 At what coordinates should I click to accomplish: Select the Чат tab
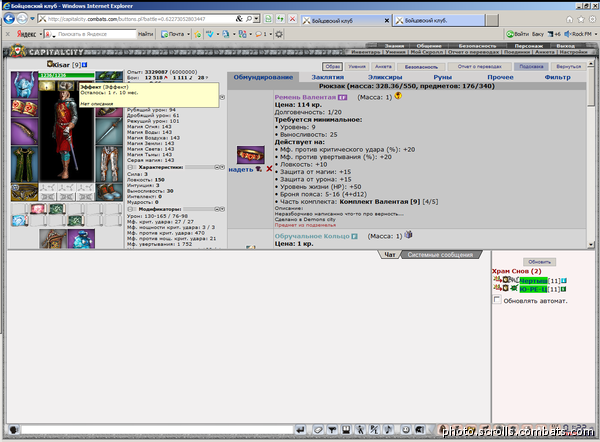(x=390, y=254)
